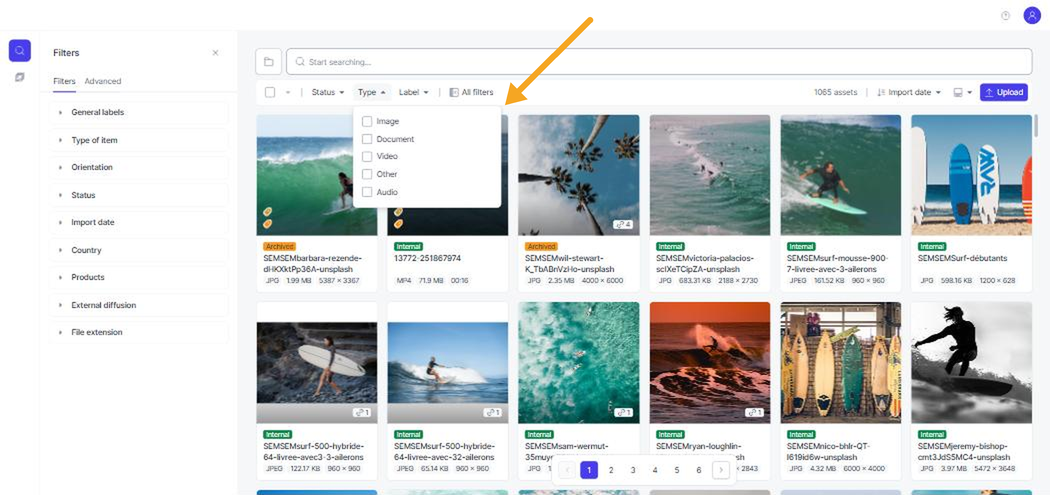The height and width of the screenshot is (495, 1050).
Task: Open the SEMSEMjeremy-bishop black-and-white surfer thumbnail
Action: tap(972, 362)
